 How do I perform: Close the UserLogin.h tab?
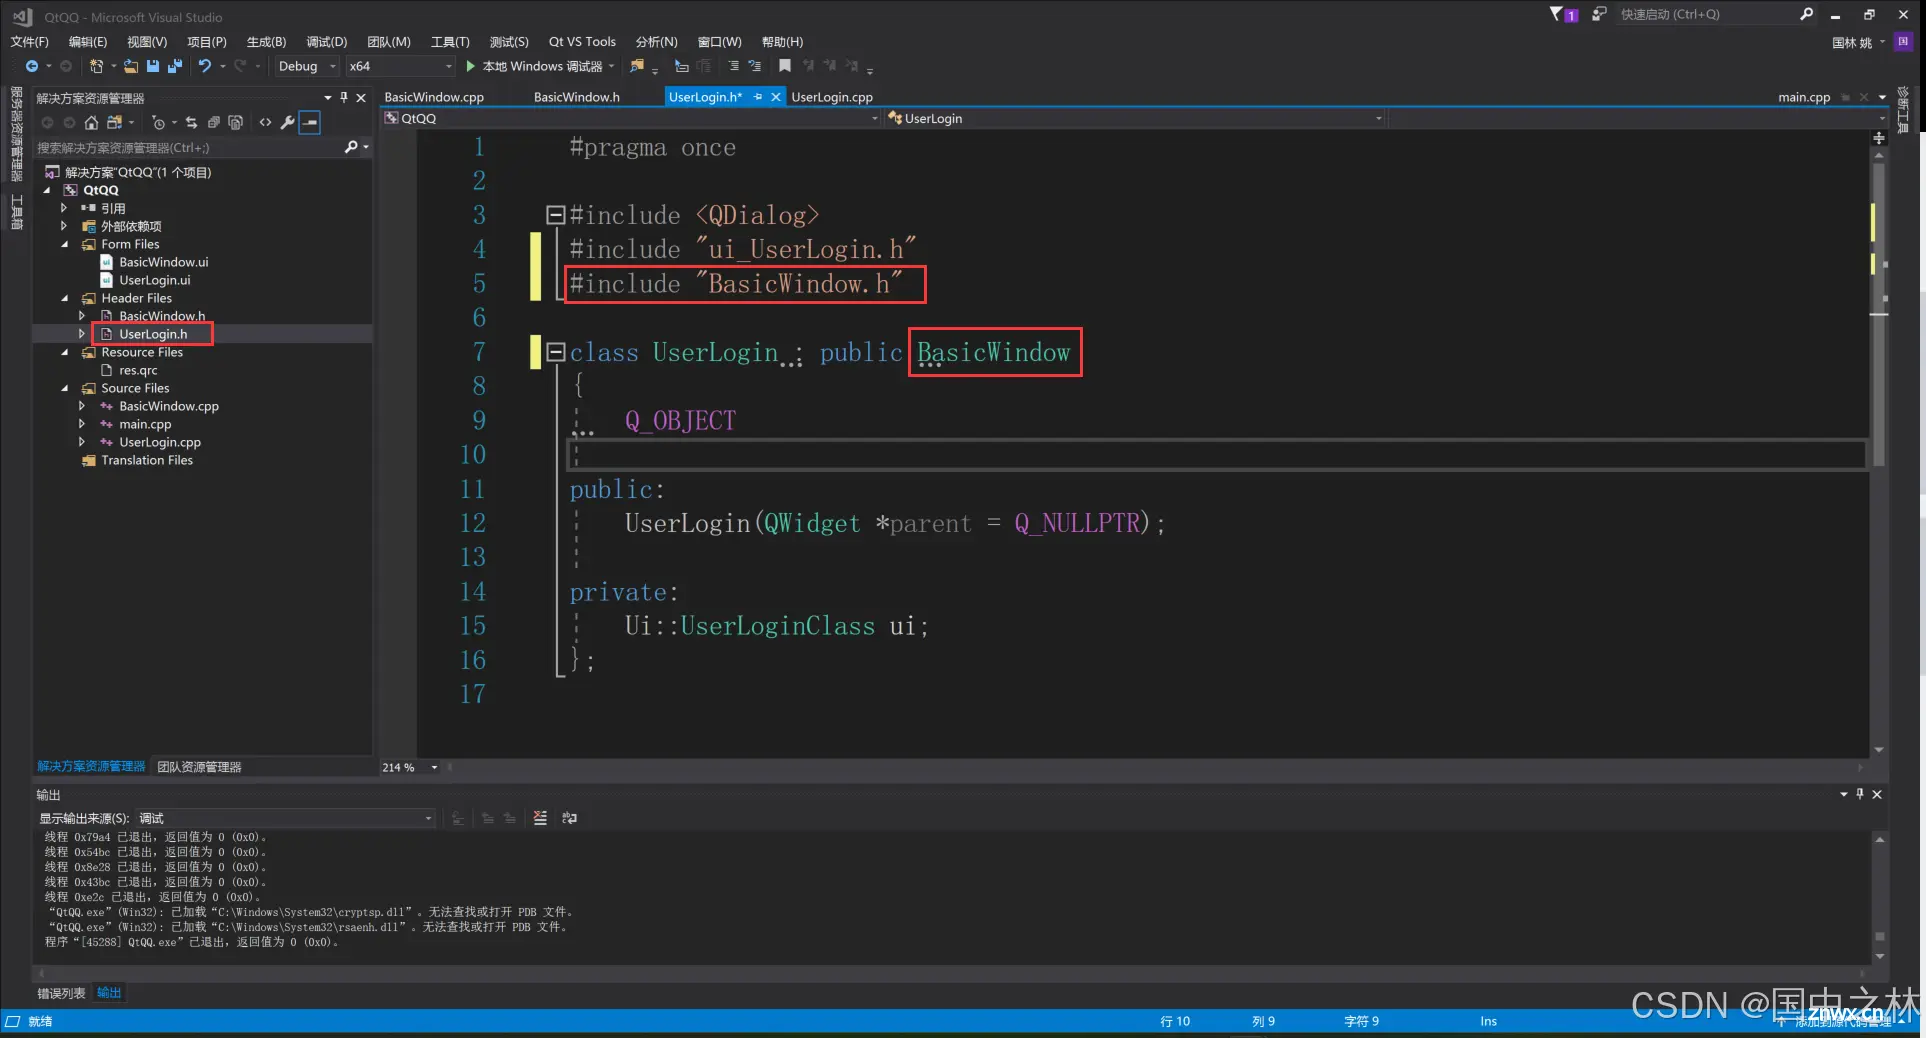pyautogui.click(x=776, y=97)
